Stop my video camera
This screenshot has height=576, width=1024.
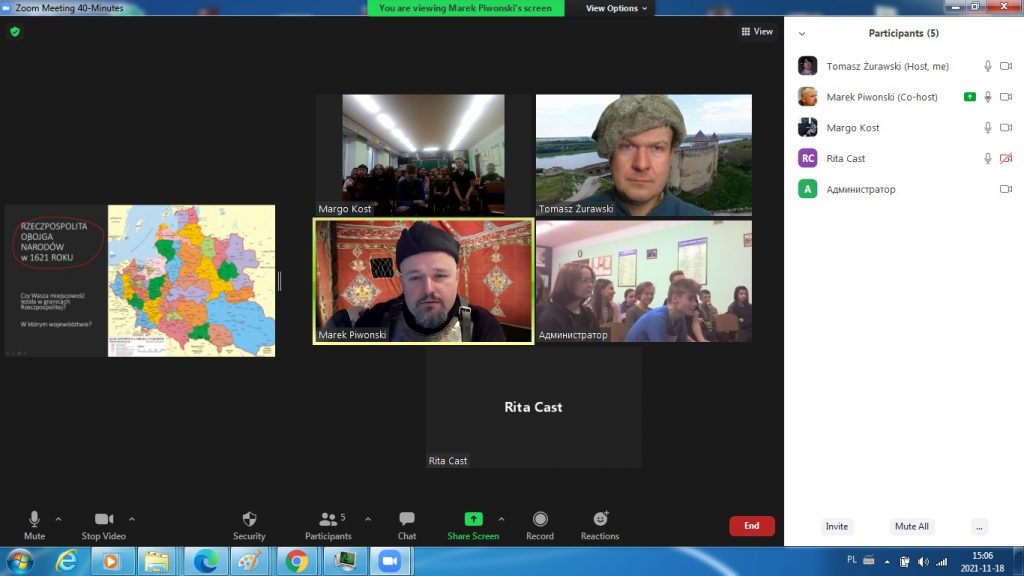coord(104,524)
